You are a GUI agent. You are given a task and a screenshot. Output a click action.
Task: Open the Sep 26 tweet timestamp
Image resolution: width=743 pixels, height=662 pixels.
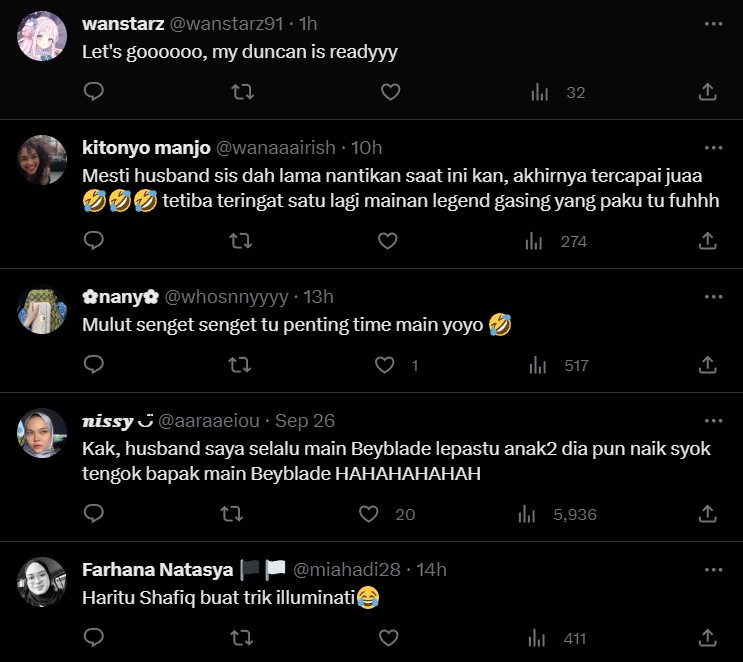click(304, 421)
